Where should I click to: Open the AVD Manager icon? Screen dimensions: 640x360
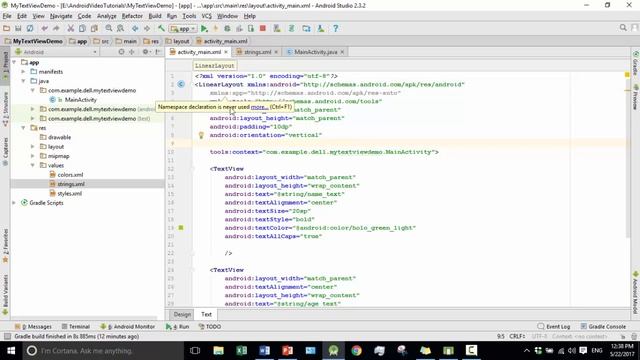point(277,29)
